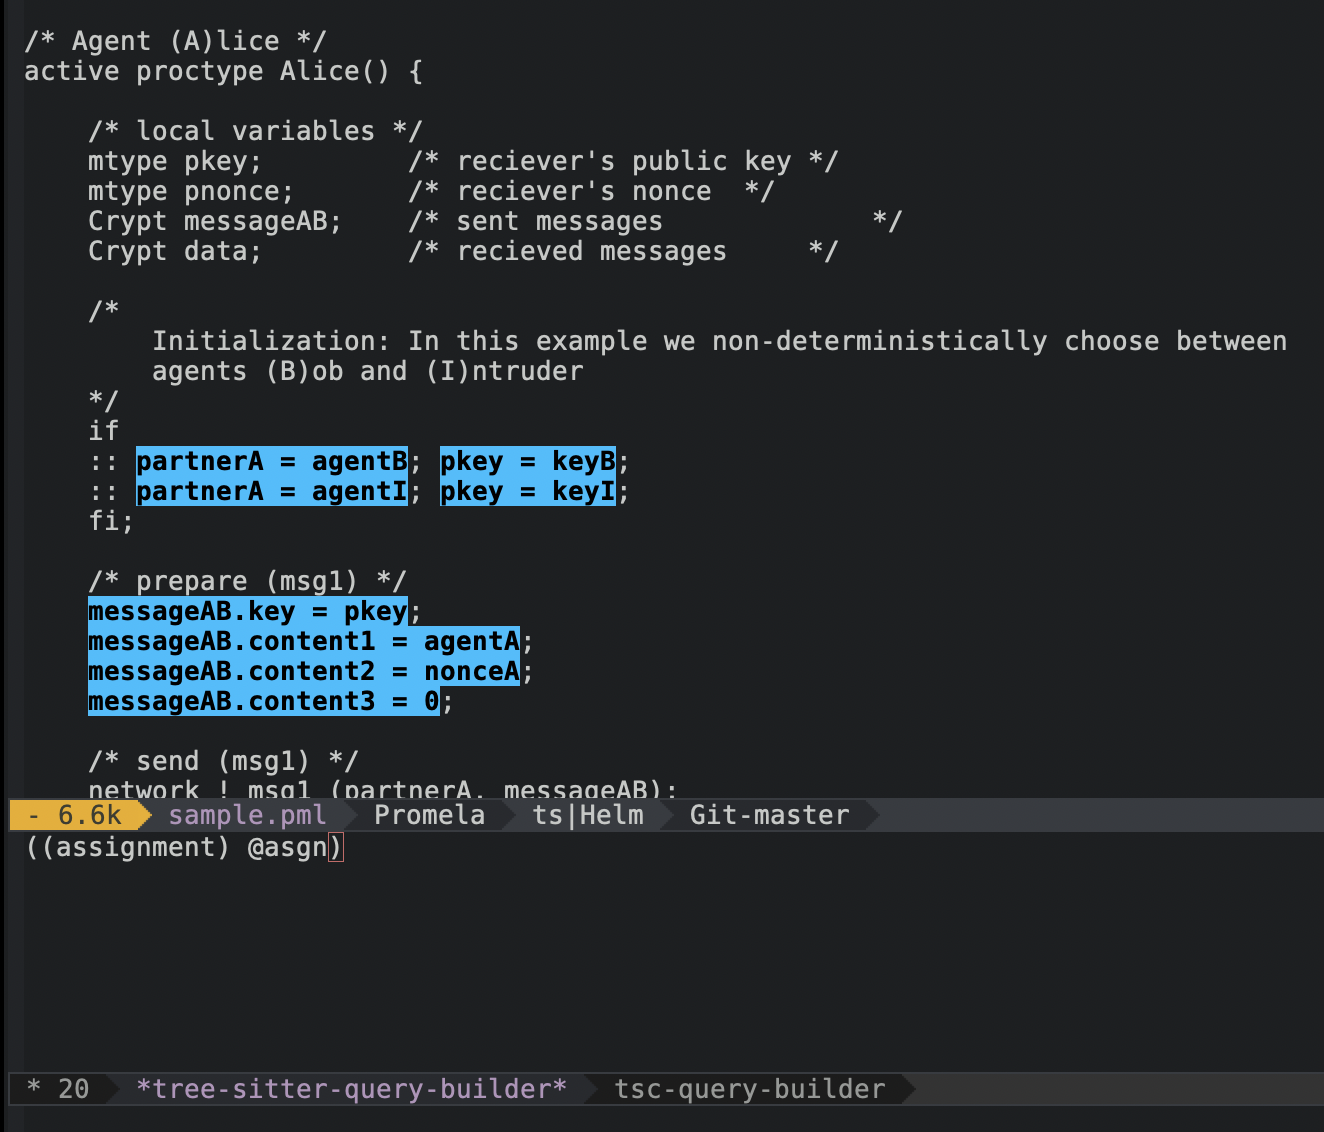Click inside the @asgn query text
1324x1132 pixels.
tap(287, 848)
